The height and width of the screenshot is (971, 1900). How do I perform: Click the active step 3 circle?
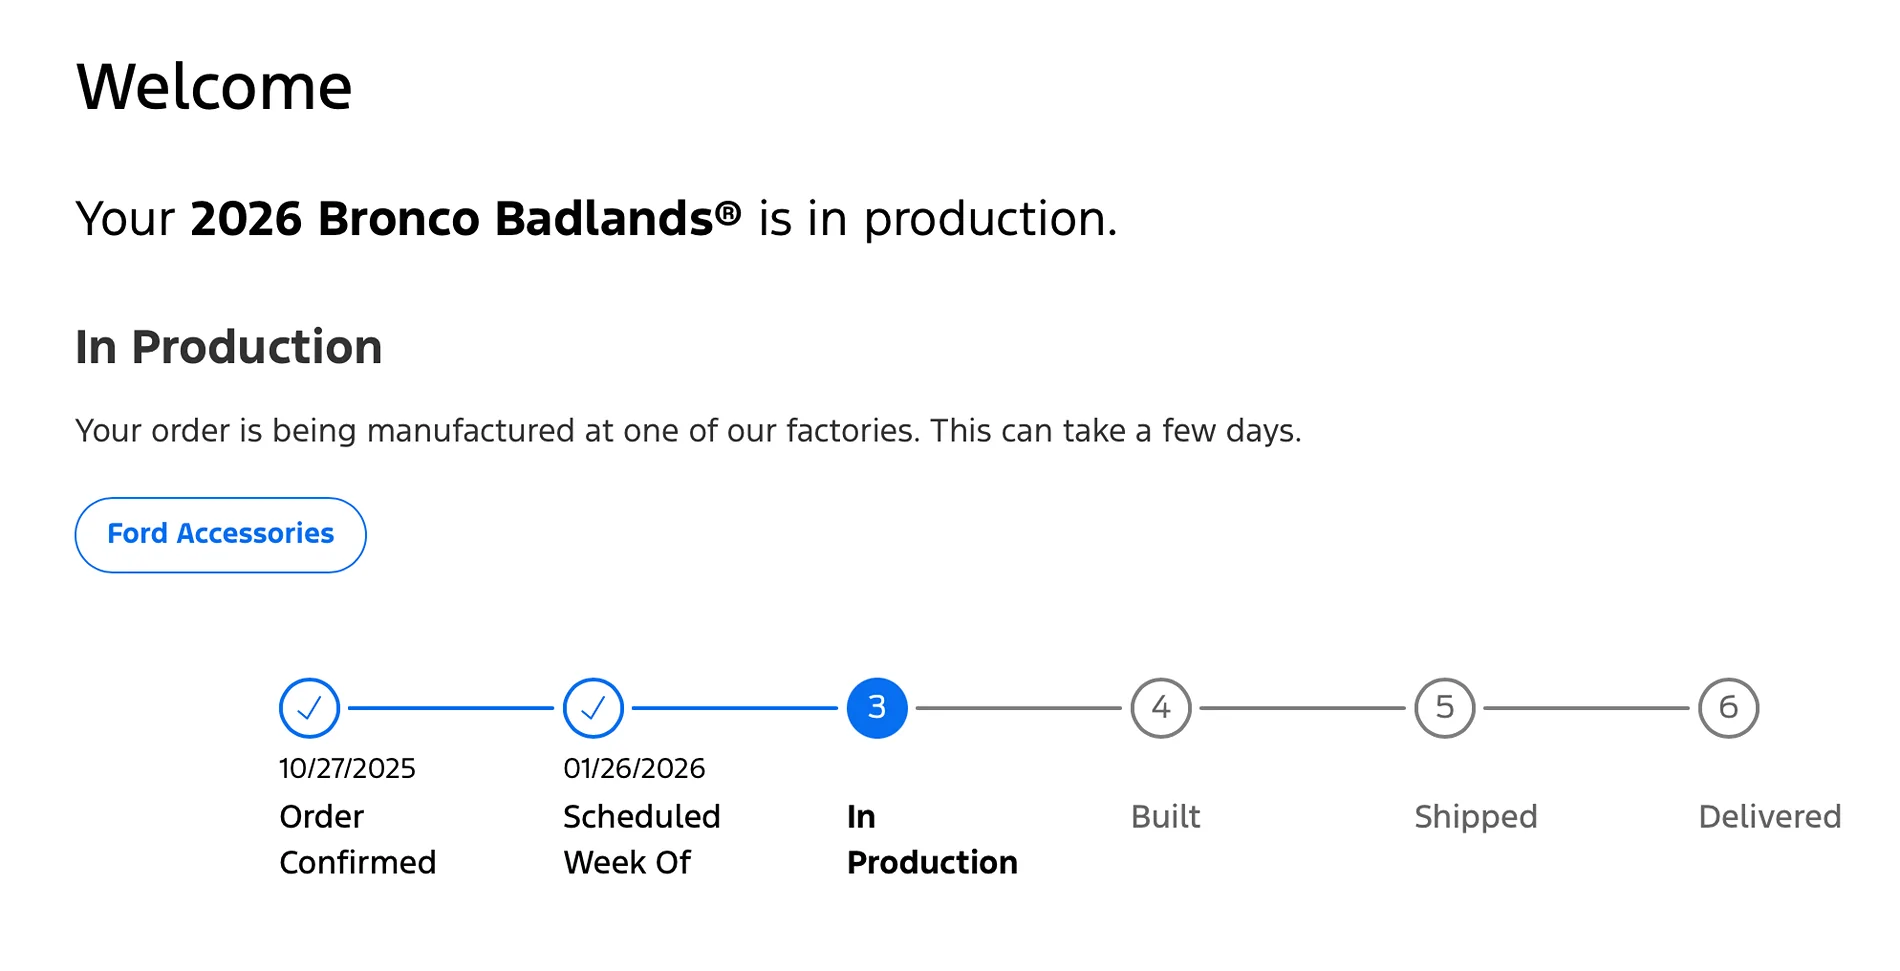click(877, 708)
